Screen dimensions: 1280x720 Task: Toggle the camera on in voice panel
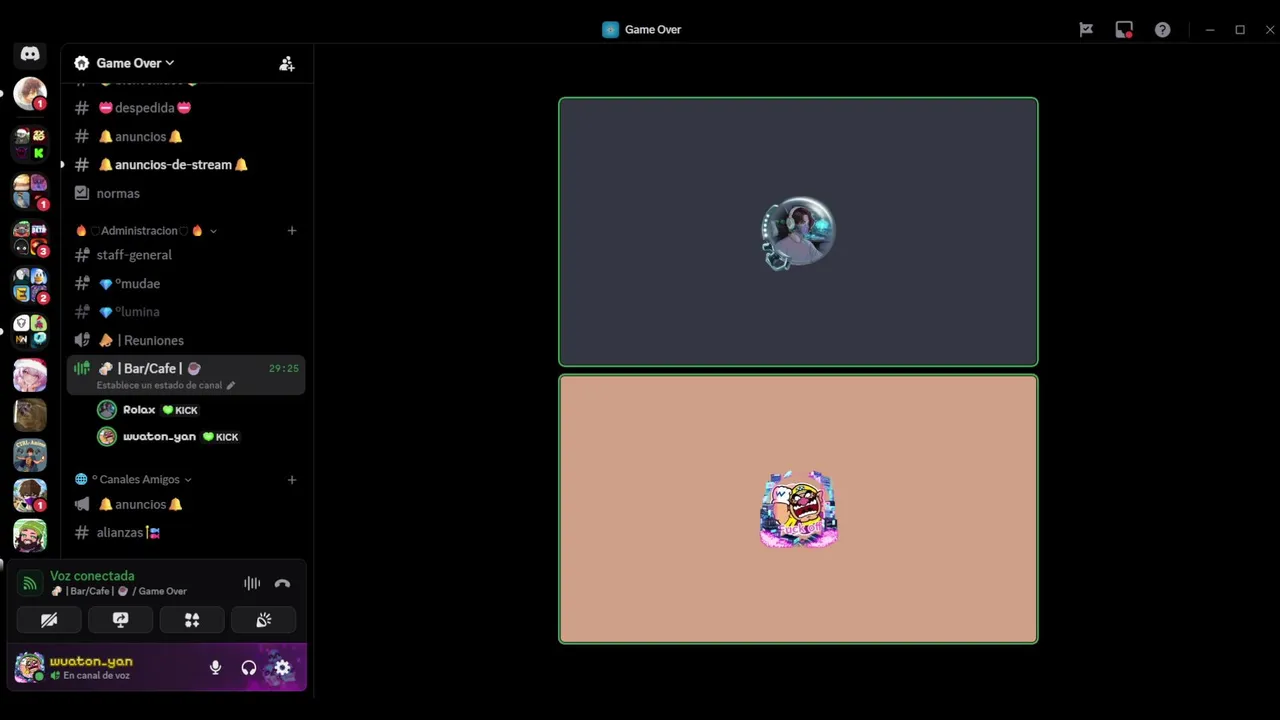pyautogui.click(x=49, y=620)
